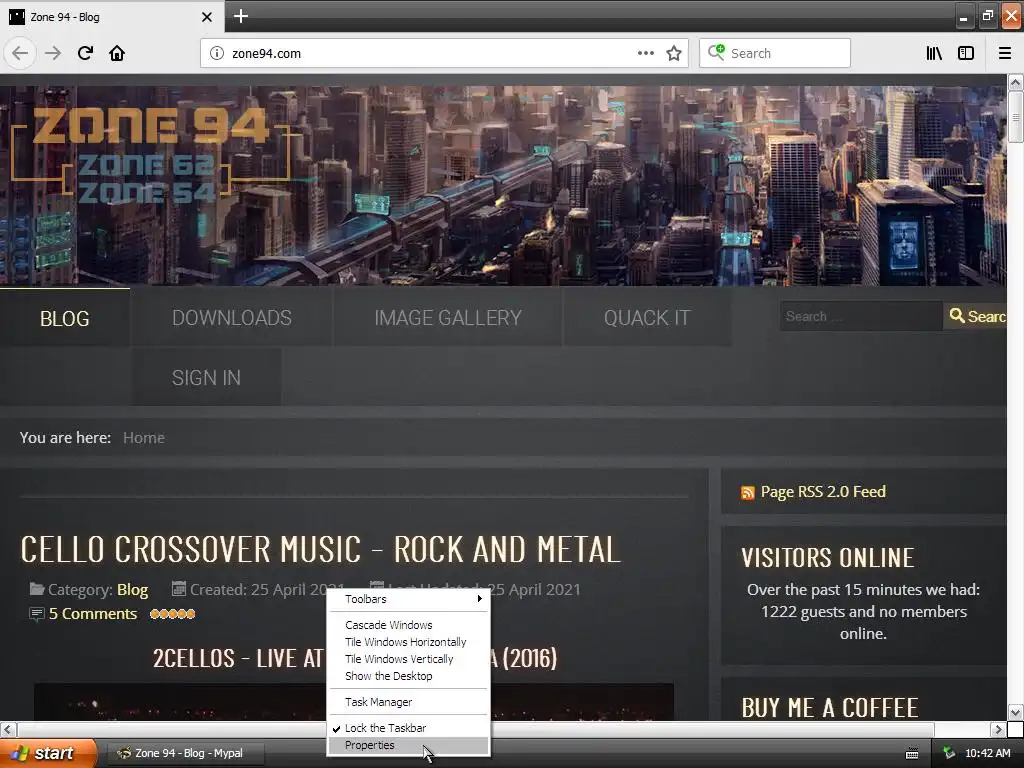1024x768 pixels.
Task: Open the IMAGE GALLERY navigation tab
Action: 447,318
